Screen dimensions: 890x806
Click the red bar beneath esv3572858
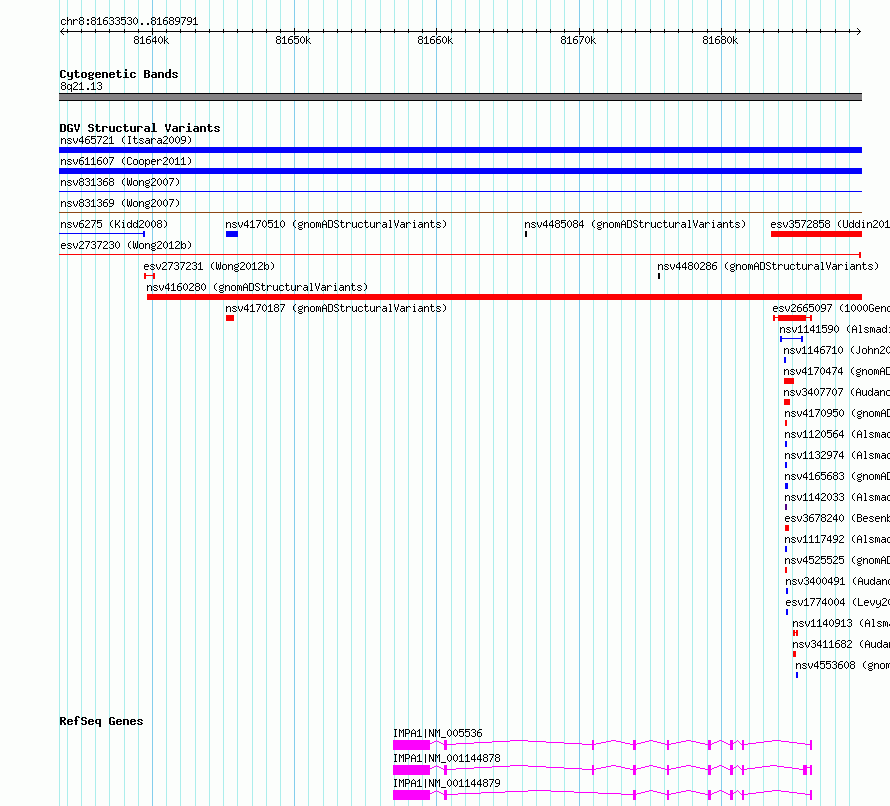click(816, 234)
